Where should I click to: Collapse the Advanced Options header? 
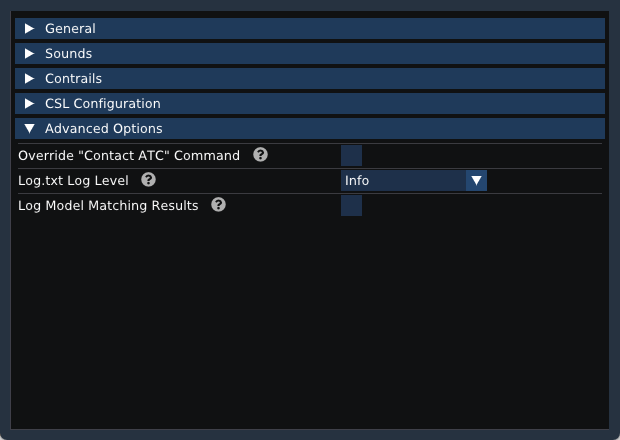coord(310,128)
